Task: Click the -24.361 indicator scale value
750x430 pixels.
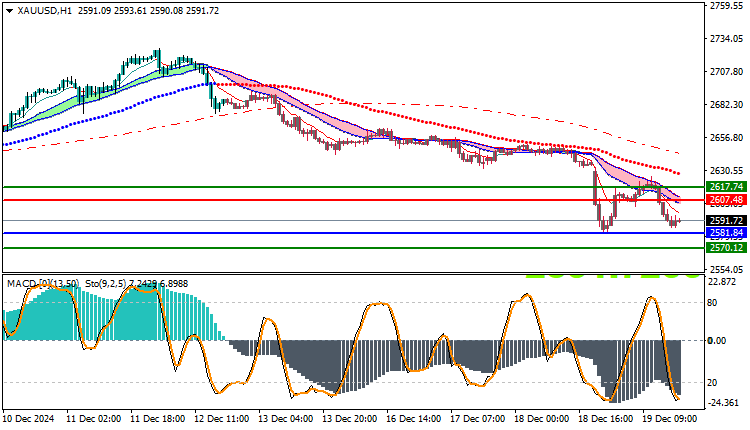Action: [x=723, y=403]
